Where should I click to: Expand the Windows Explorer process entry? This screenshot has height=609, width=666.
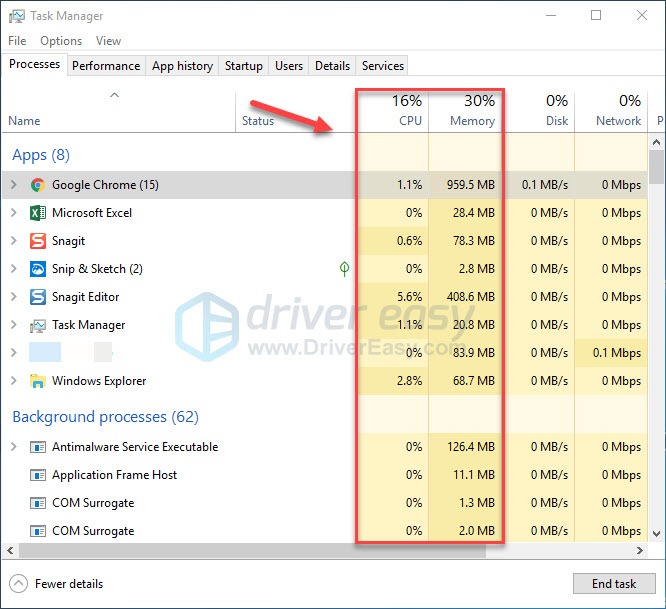pos(13,381)
